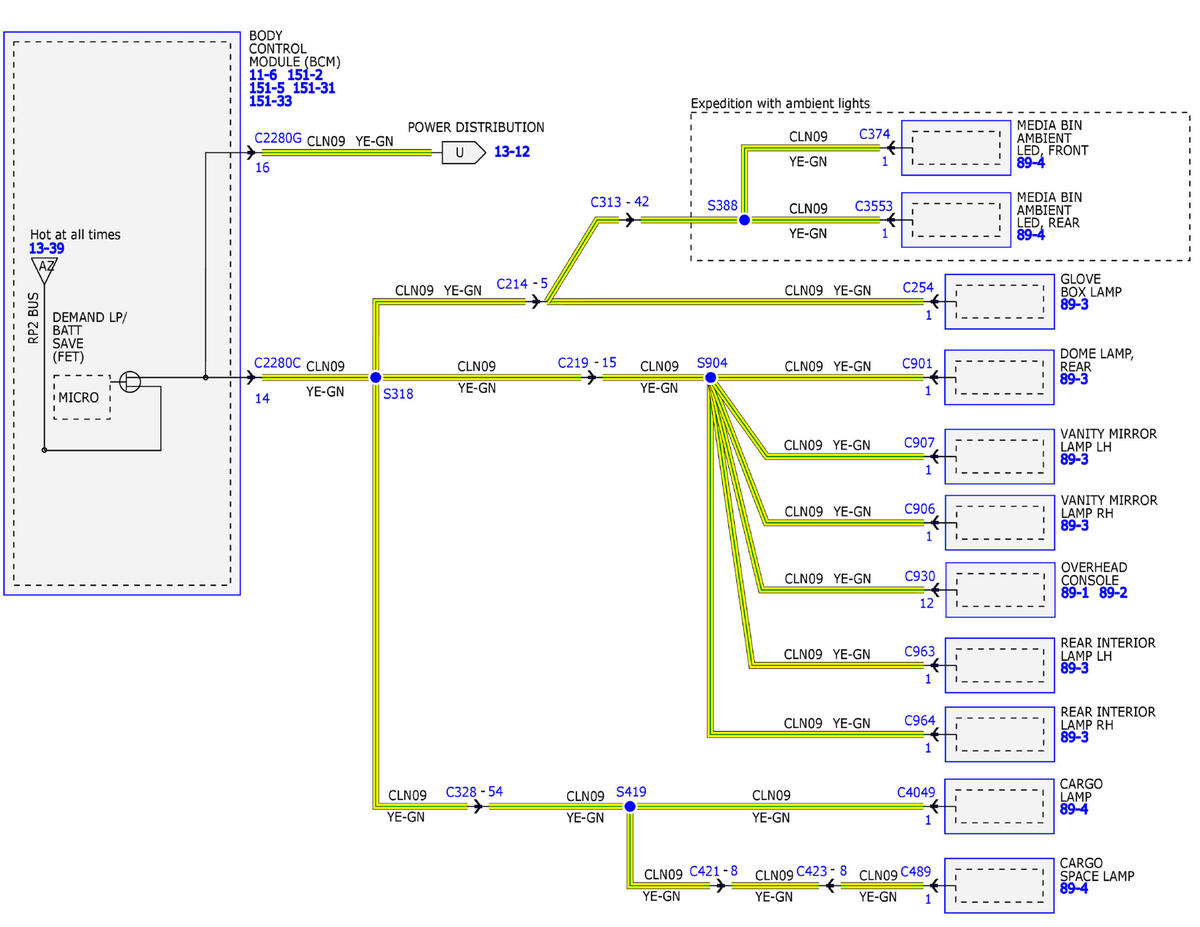Click the C4049 cargo lamp connector
The width and height of the screenshot is (1200, 927).
[x=916, y=793]
